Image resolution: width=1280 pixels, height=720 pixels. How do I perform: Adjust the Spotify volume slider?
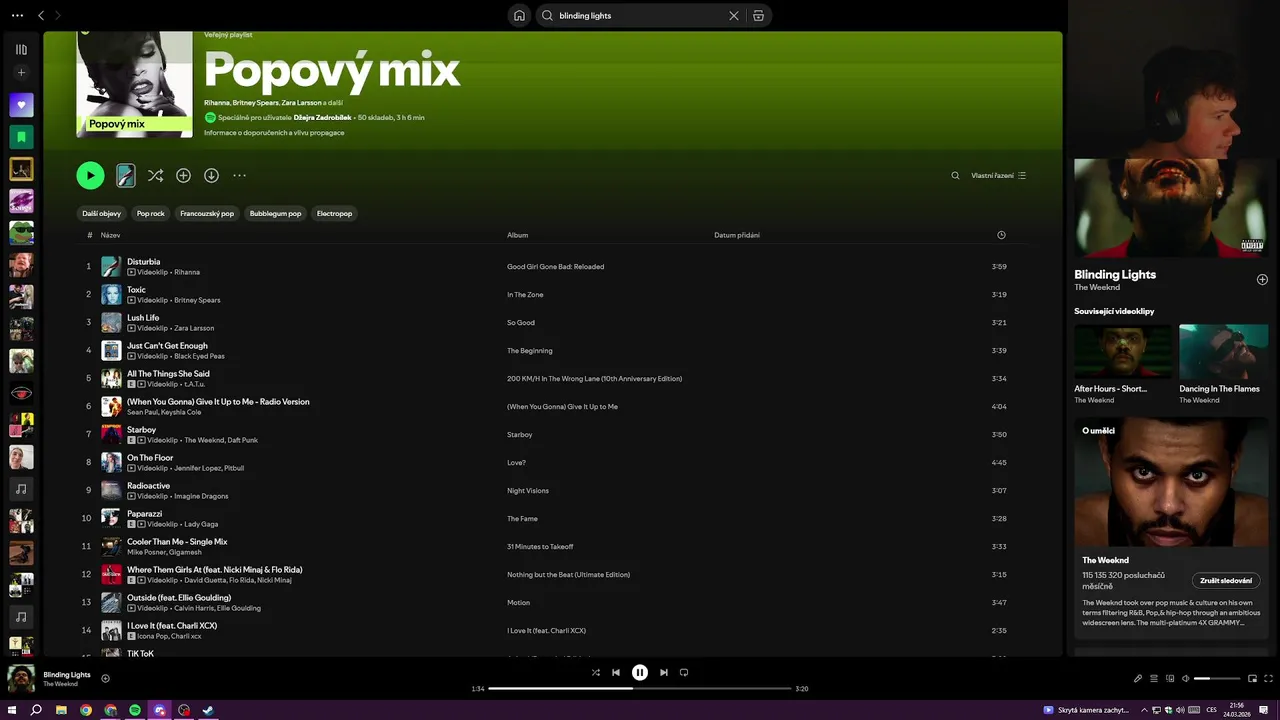[1216, 678]
